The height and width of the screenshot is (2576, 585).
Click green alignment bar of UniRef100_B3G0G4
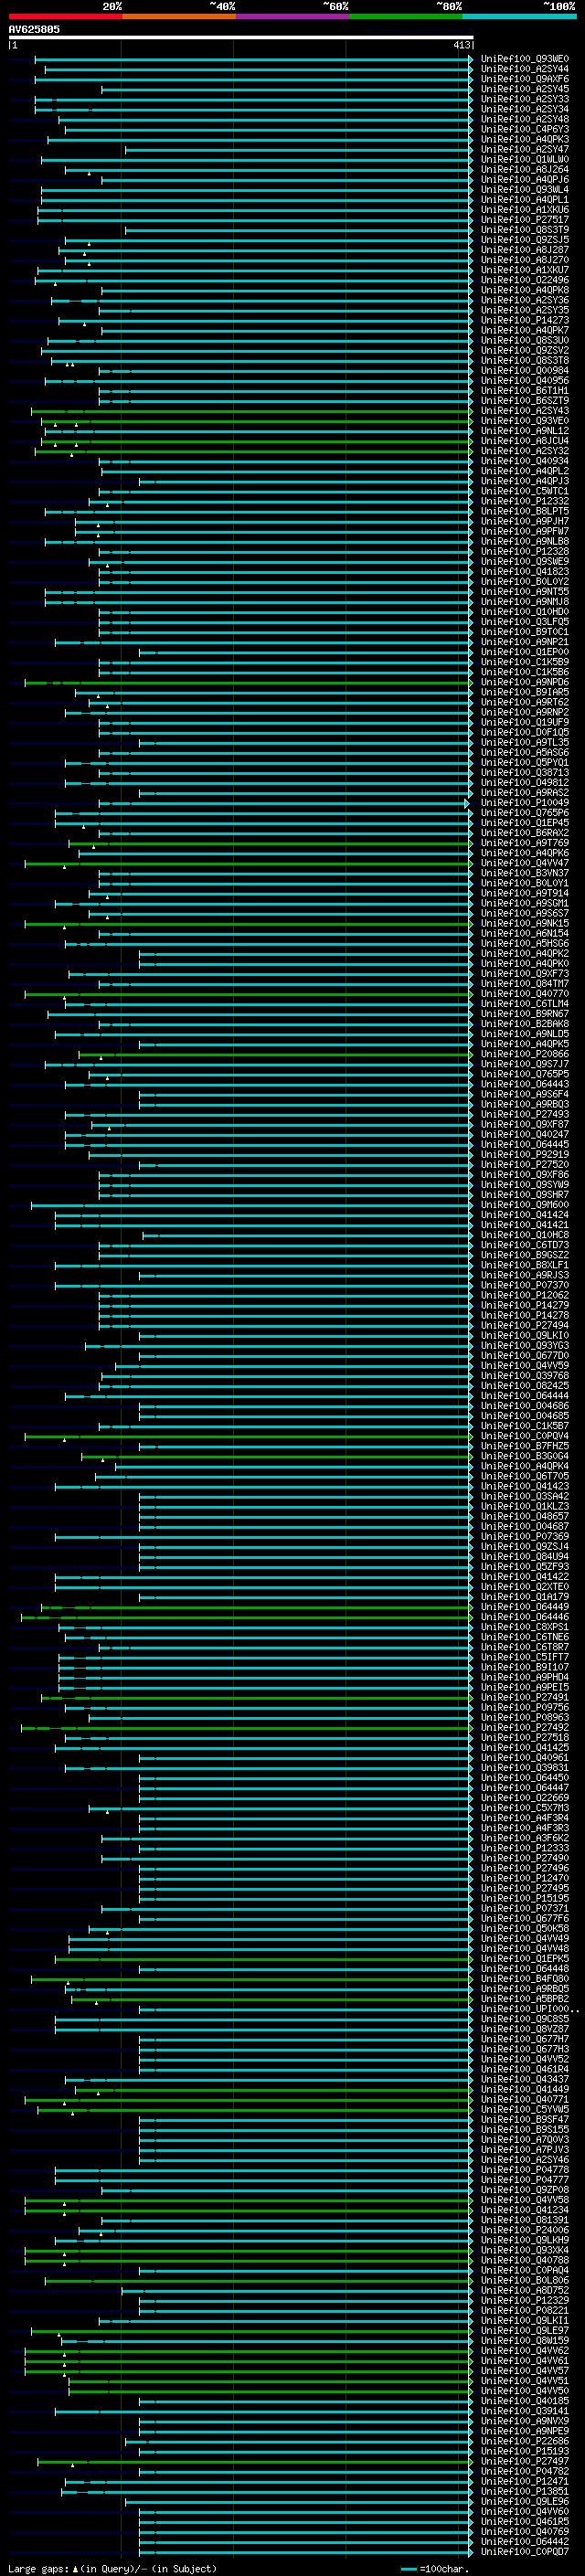[x=278, y=1456]
